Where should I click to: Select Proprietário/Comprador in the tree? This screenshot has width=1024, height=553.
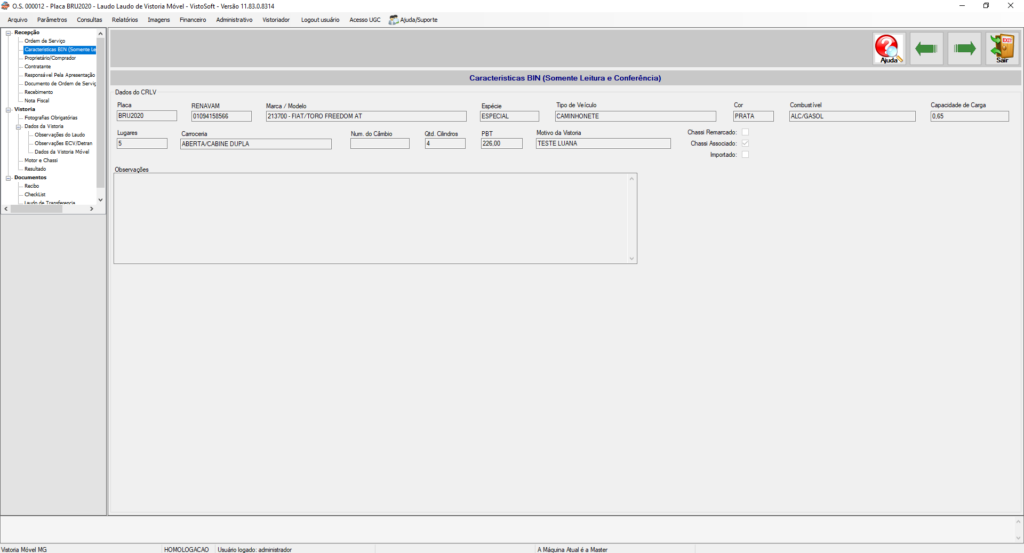click(50, 58)
